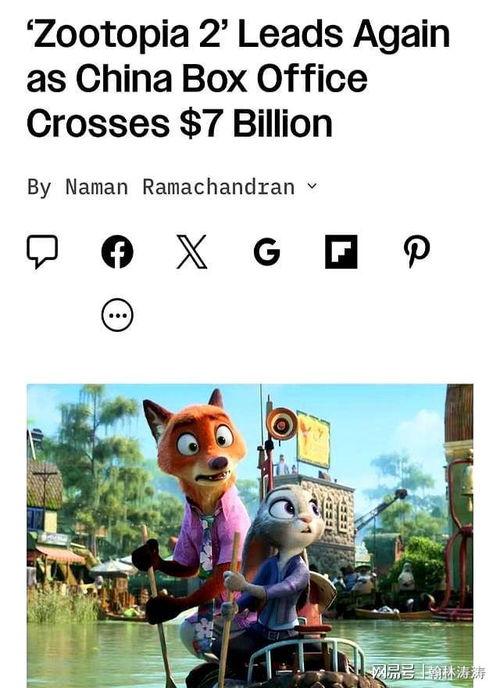Share the article on Facebook

tap(117, 252)
